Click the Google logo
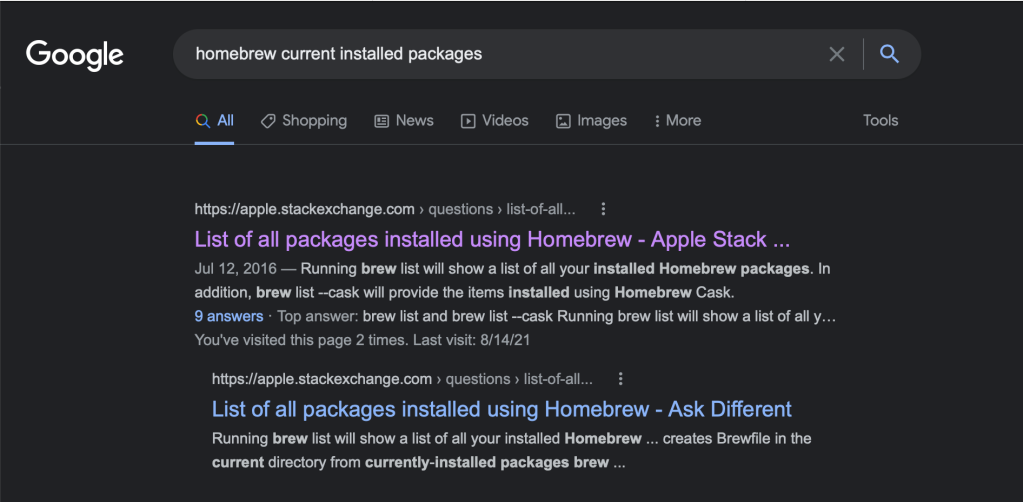 75,54
